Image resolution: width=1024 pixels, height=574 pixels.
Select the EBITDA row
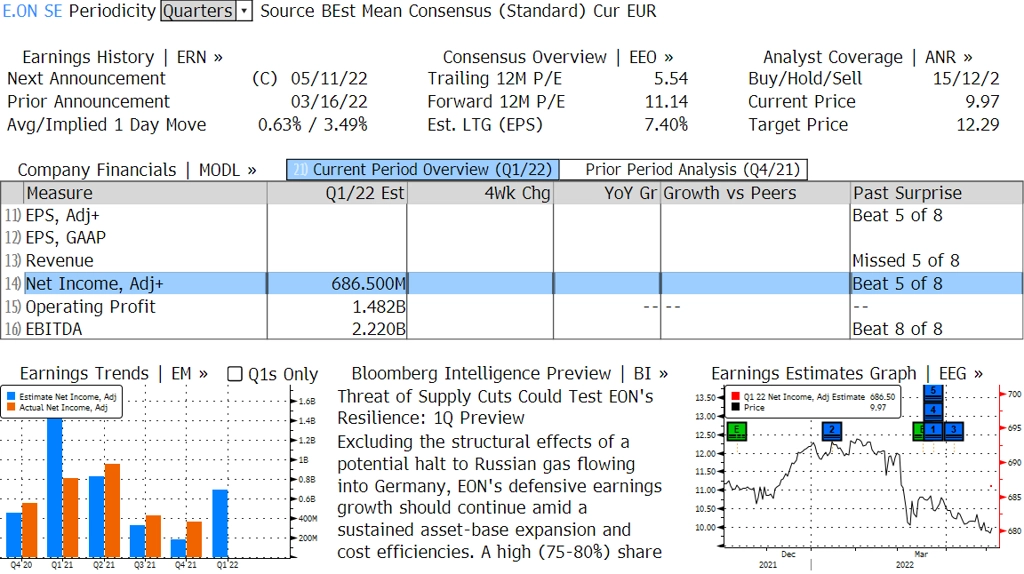(512, 329)
